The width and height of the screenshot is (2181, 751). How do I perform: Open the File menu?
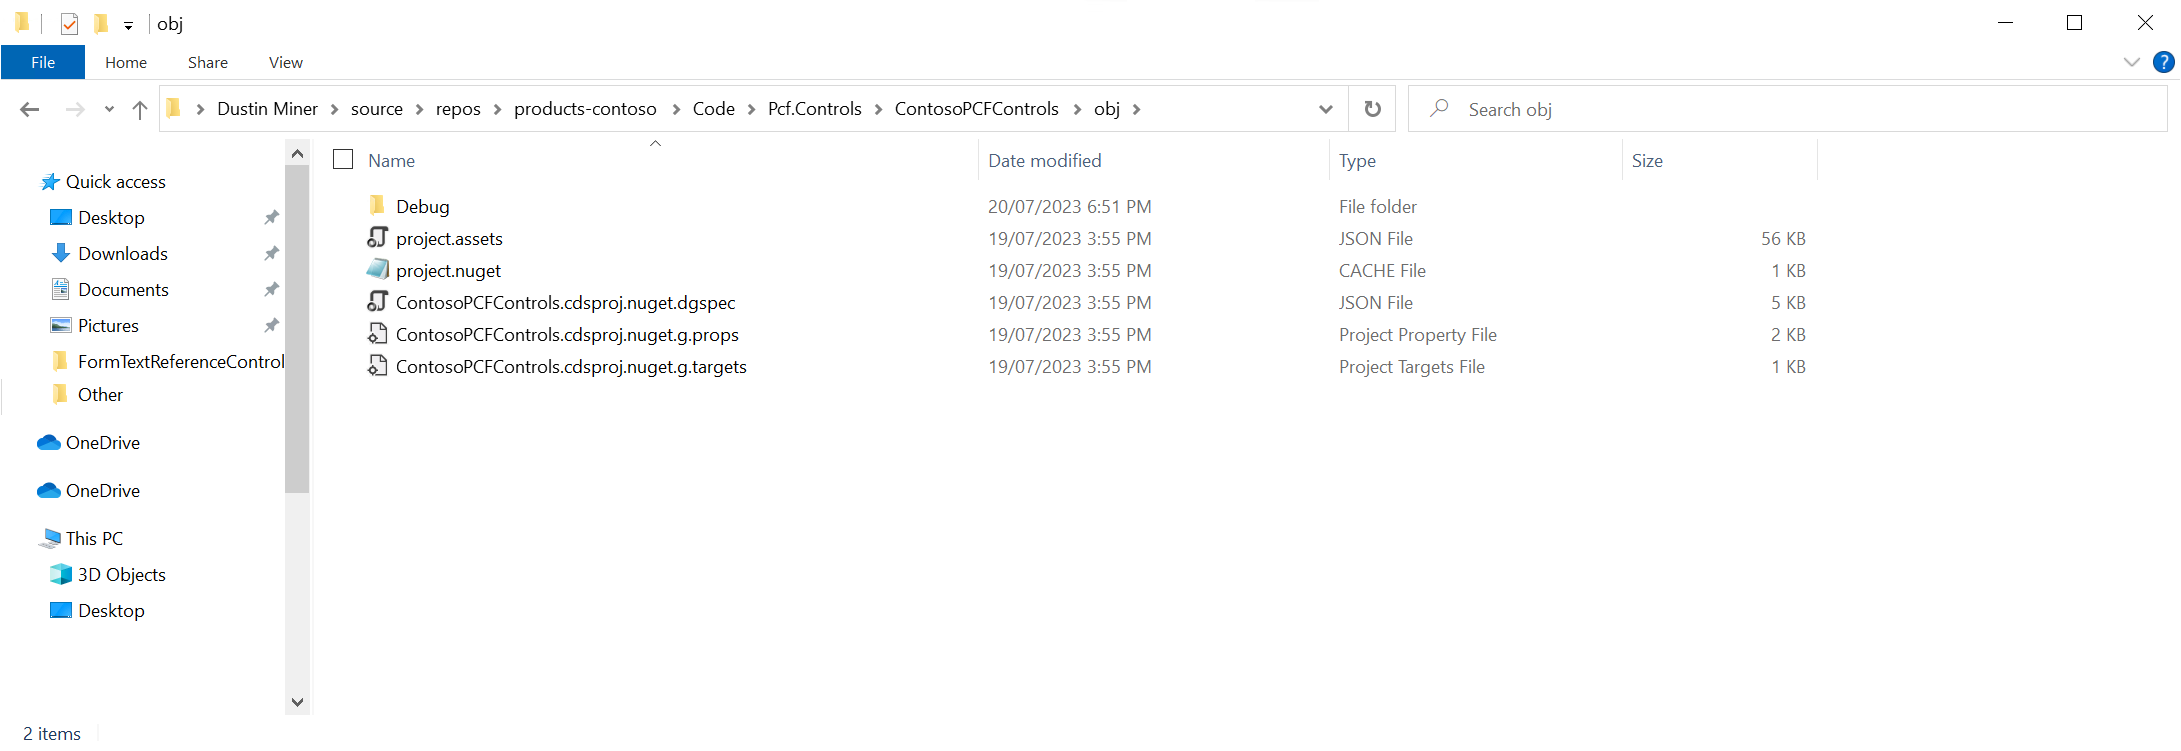tap(43, 62)
